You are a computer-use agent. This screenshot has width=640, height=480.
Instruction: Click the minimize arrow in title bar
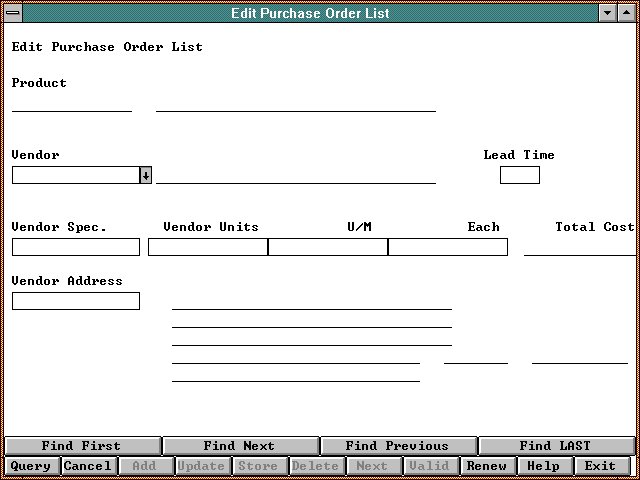[608, 13]
